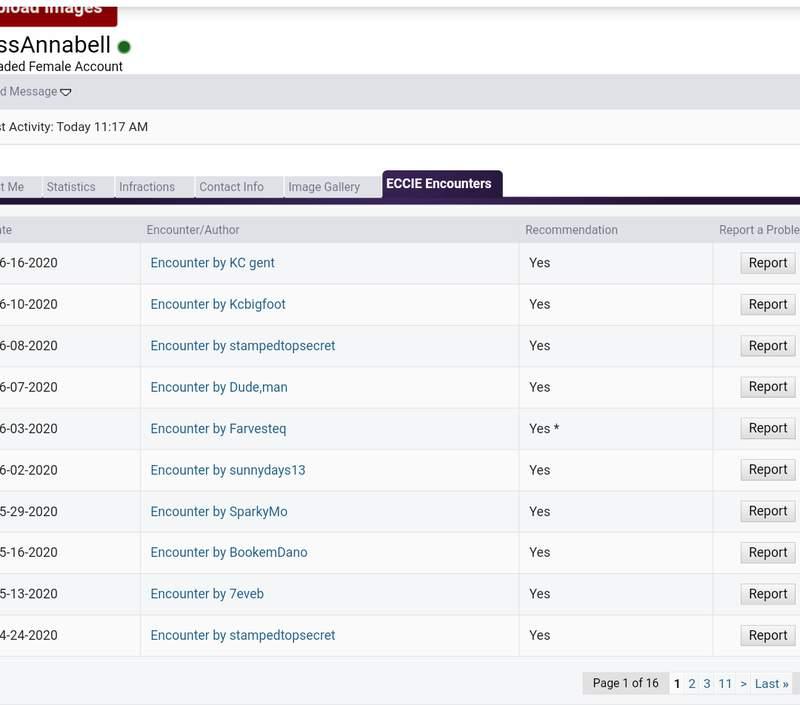Click the next page arrow

pos(743,684)
